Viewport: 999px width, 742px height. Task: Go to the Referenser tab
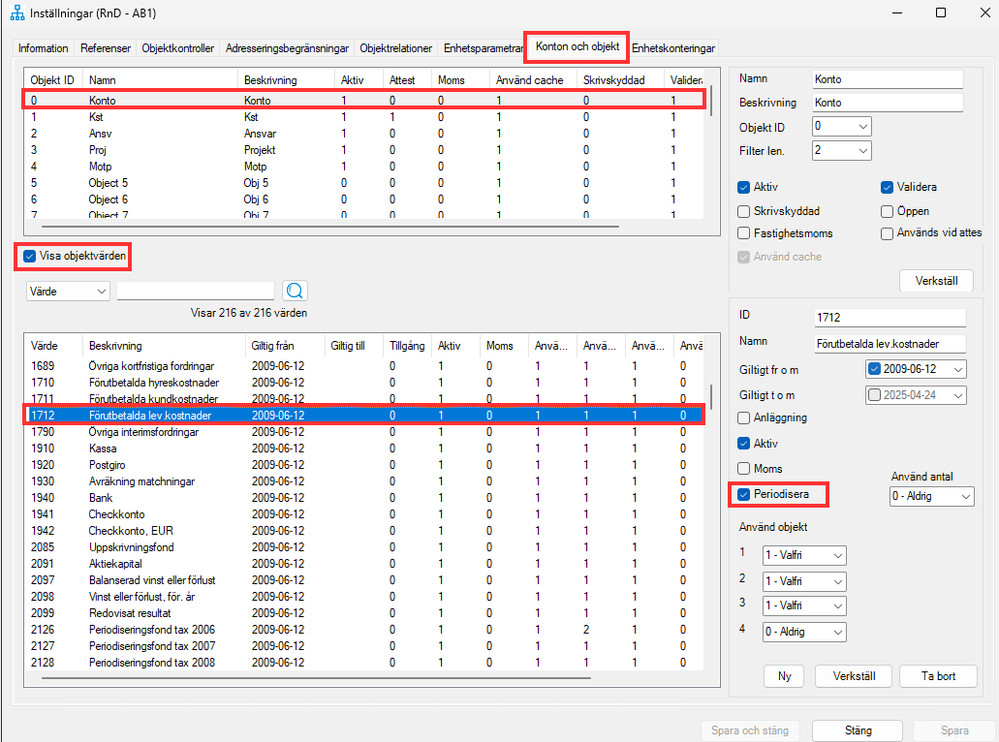coord(106,48)
